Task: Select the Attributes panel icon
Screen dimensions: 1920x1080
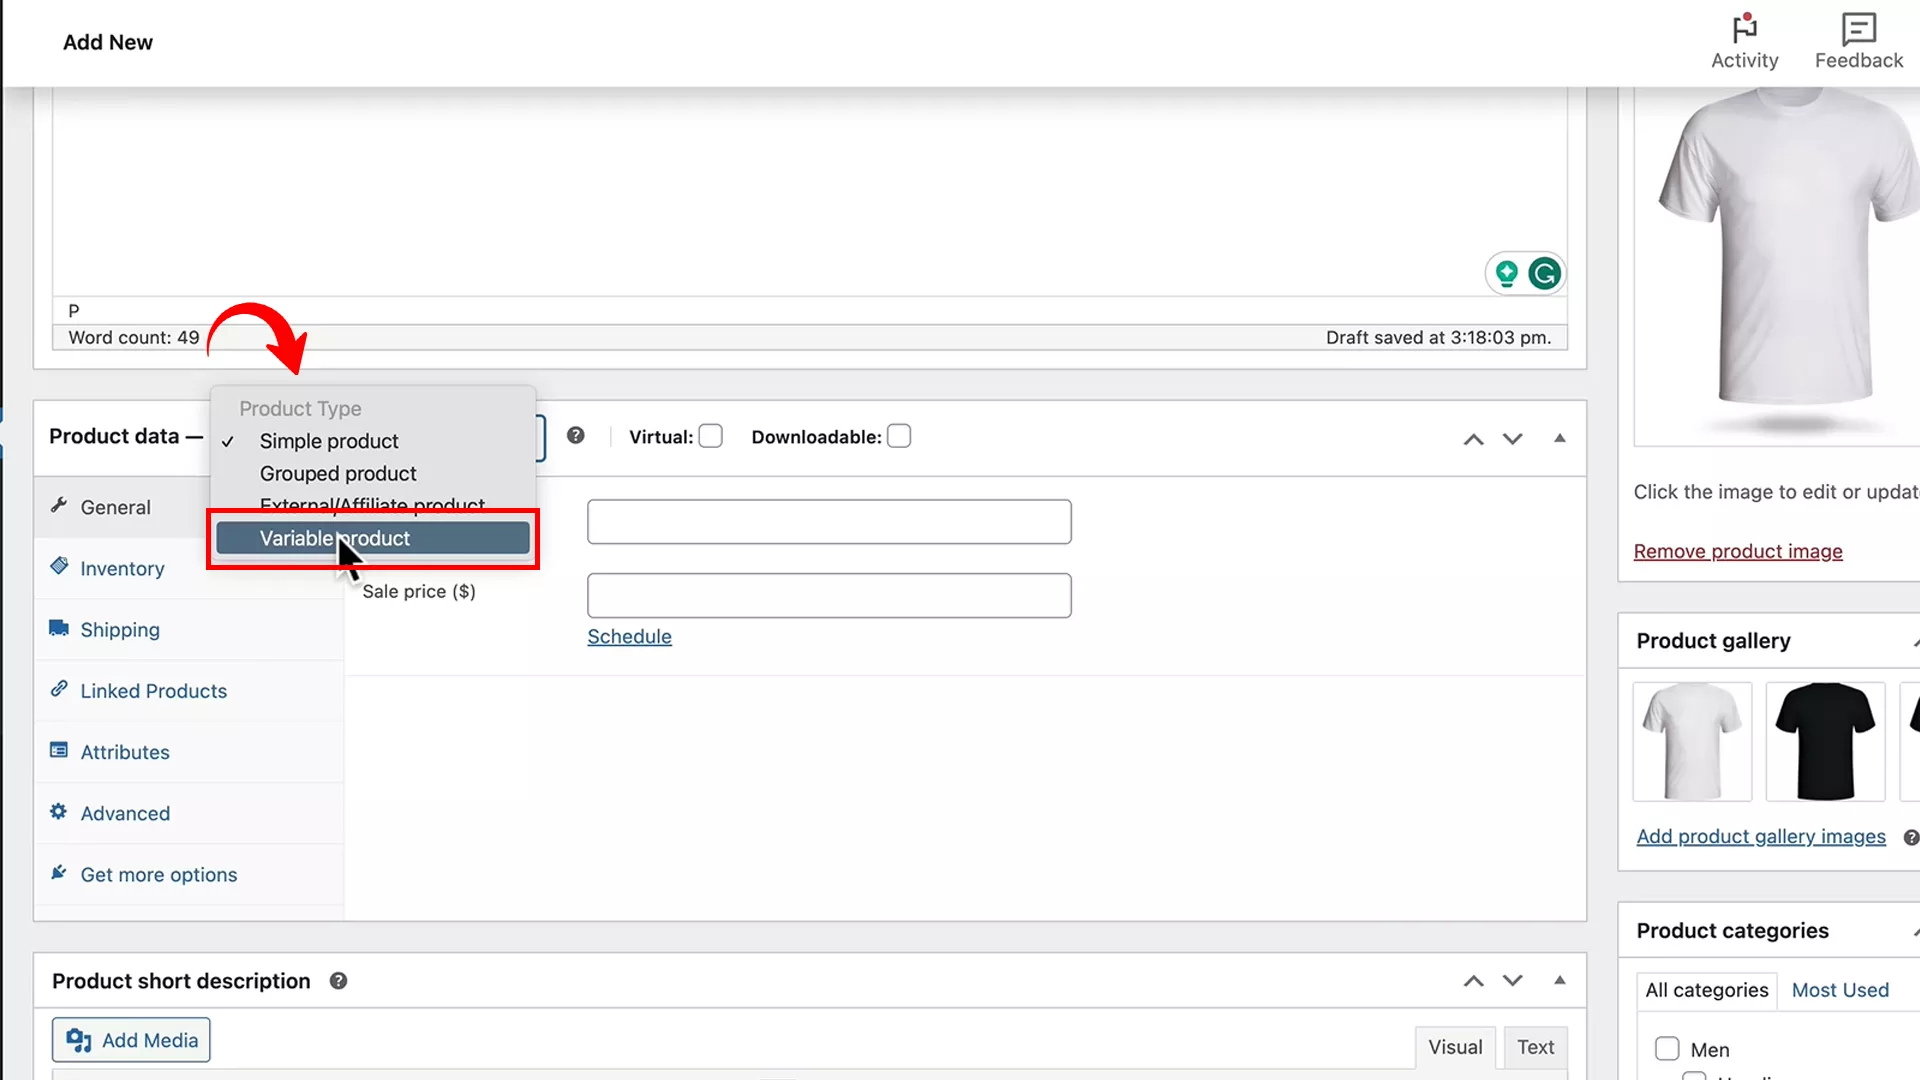Action: (x=59, y=751)
